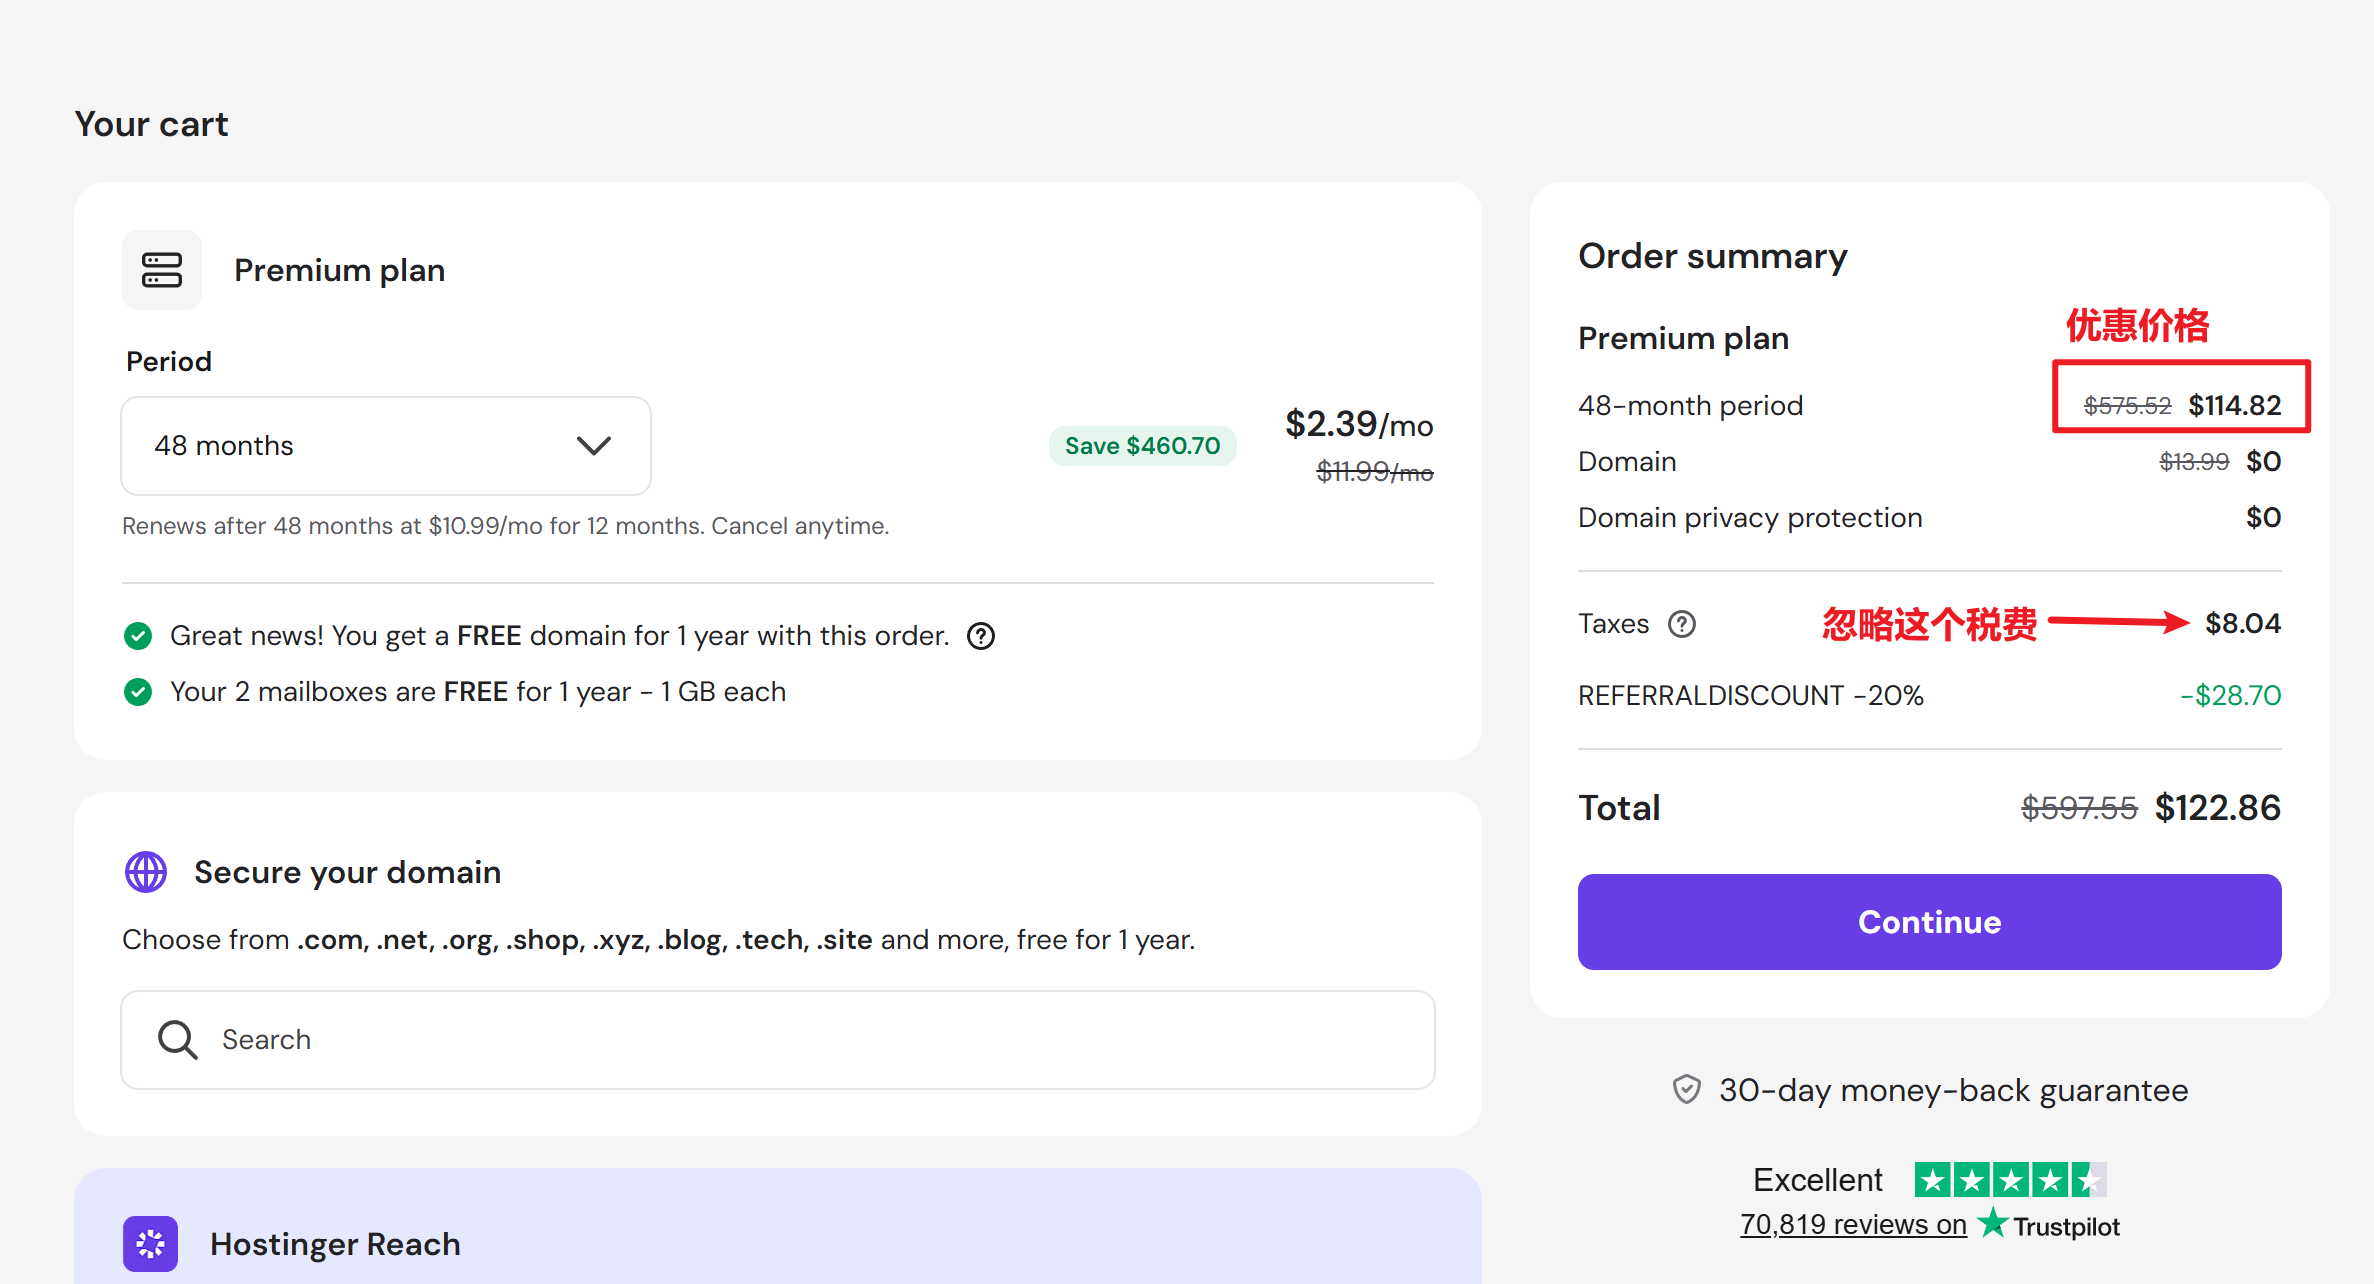Click the Continue button
2374x1284 pixels.
[1930, 922]
